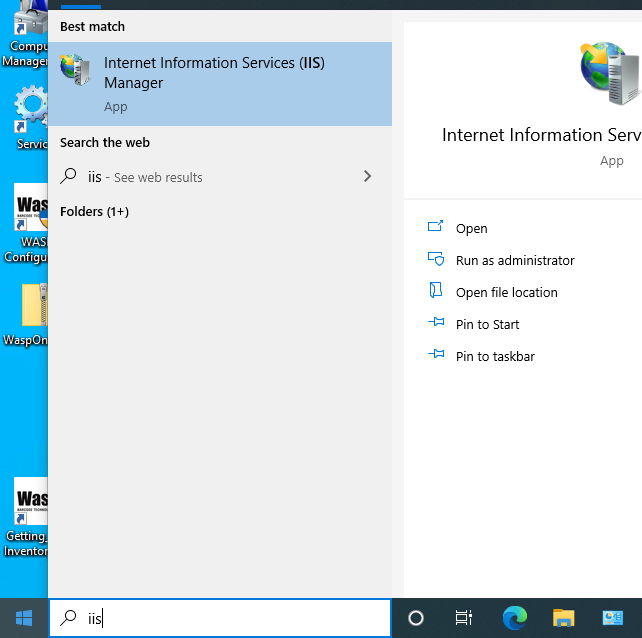
Task: Open Cortana circle in the taskbar
Action: (416, 618)
